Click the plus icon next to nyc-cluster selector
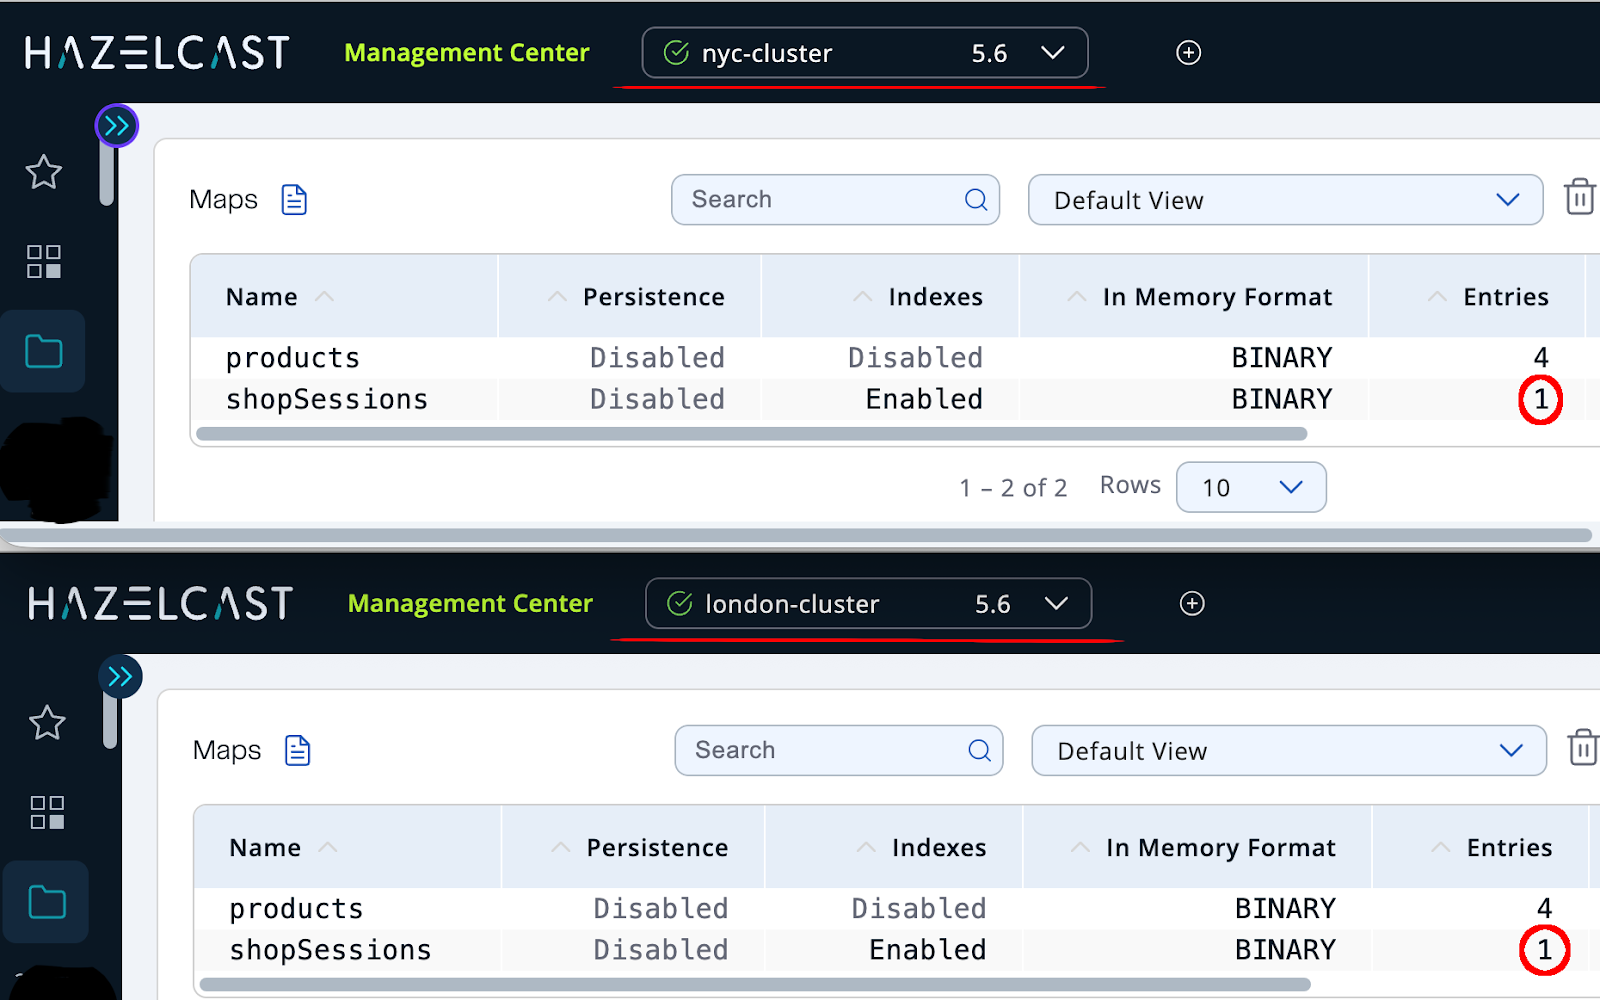The image size is (1600, 1000). pos(1188,53)
